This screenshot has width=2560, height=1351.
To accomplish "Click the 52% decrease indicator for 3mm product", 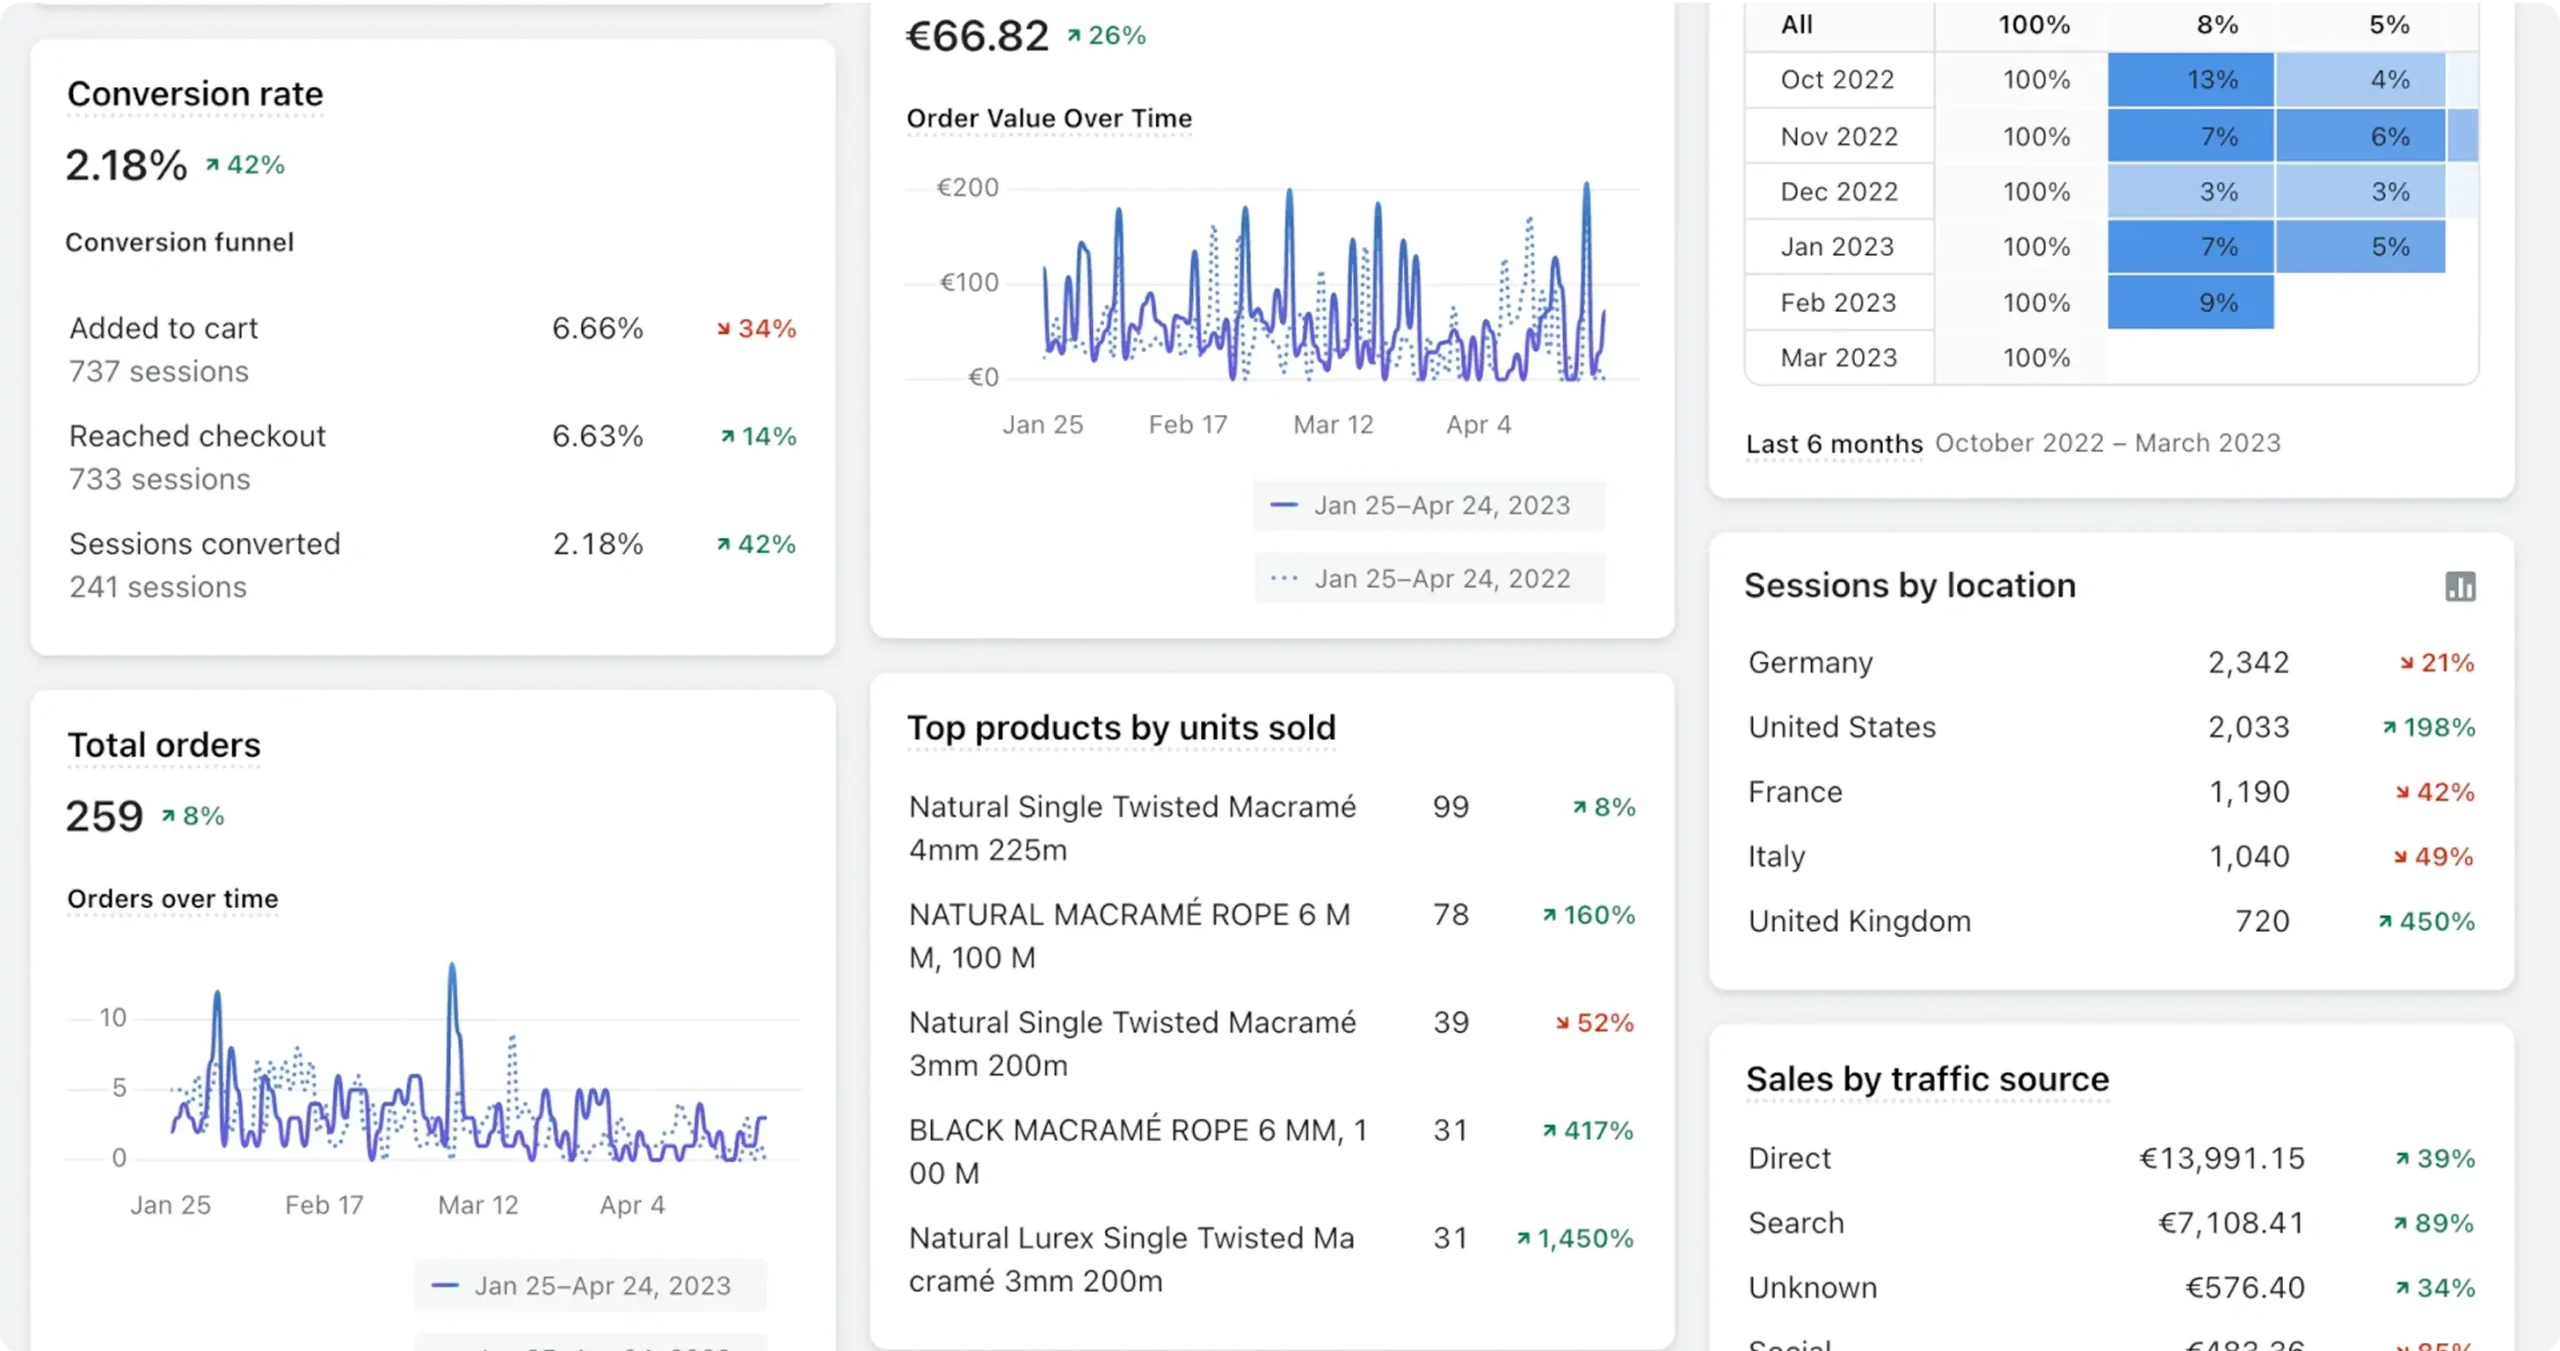I will click(1595, 1023).
